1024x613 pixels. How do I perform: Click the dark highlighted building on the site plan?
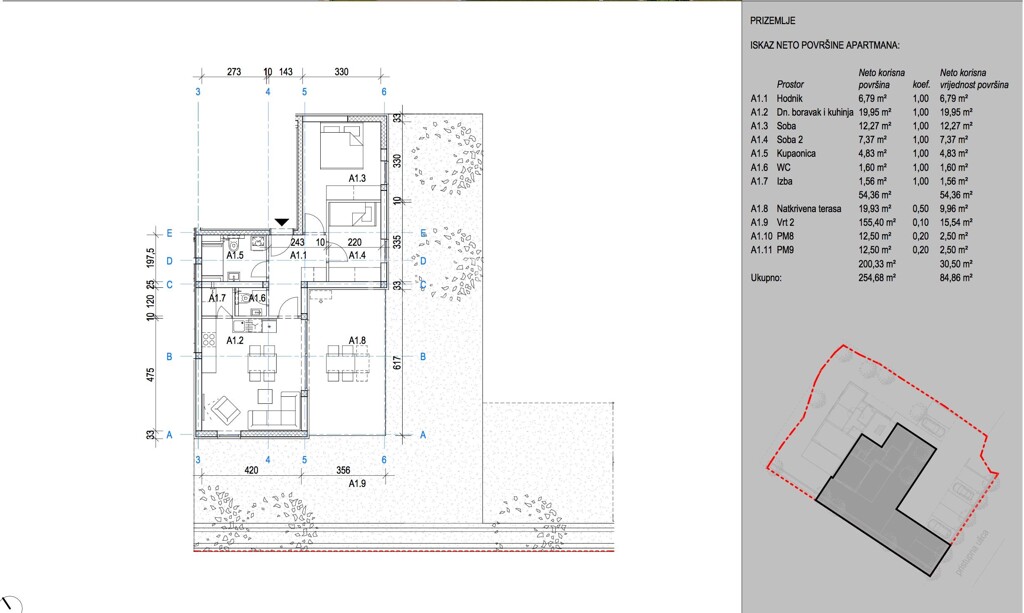tap(884, 500)
